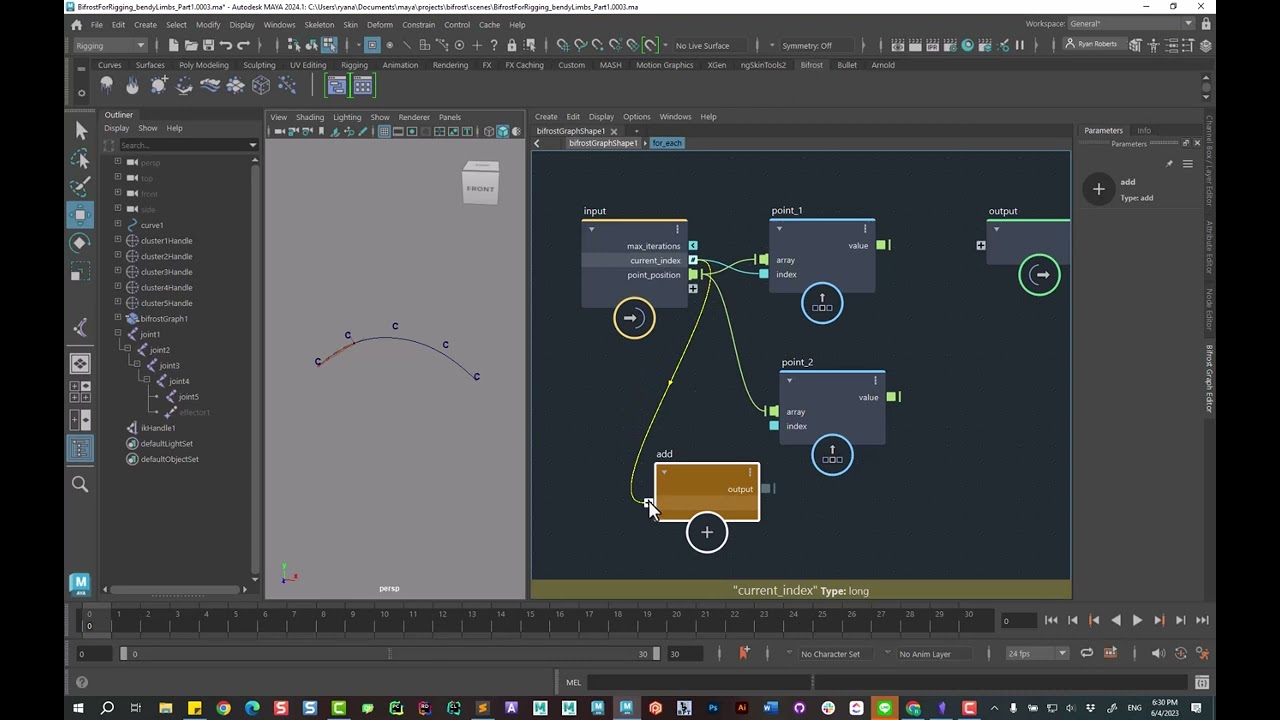Viewport: 1280px width, 720px height.
Task: Toggle select by hierarchy icon
Action: 294,45
